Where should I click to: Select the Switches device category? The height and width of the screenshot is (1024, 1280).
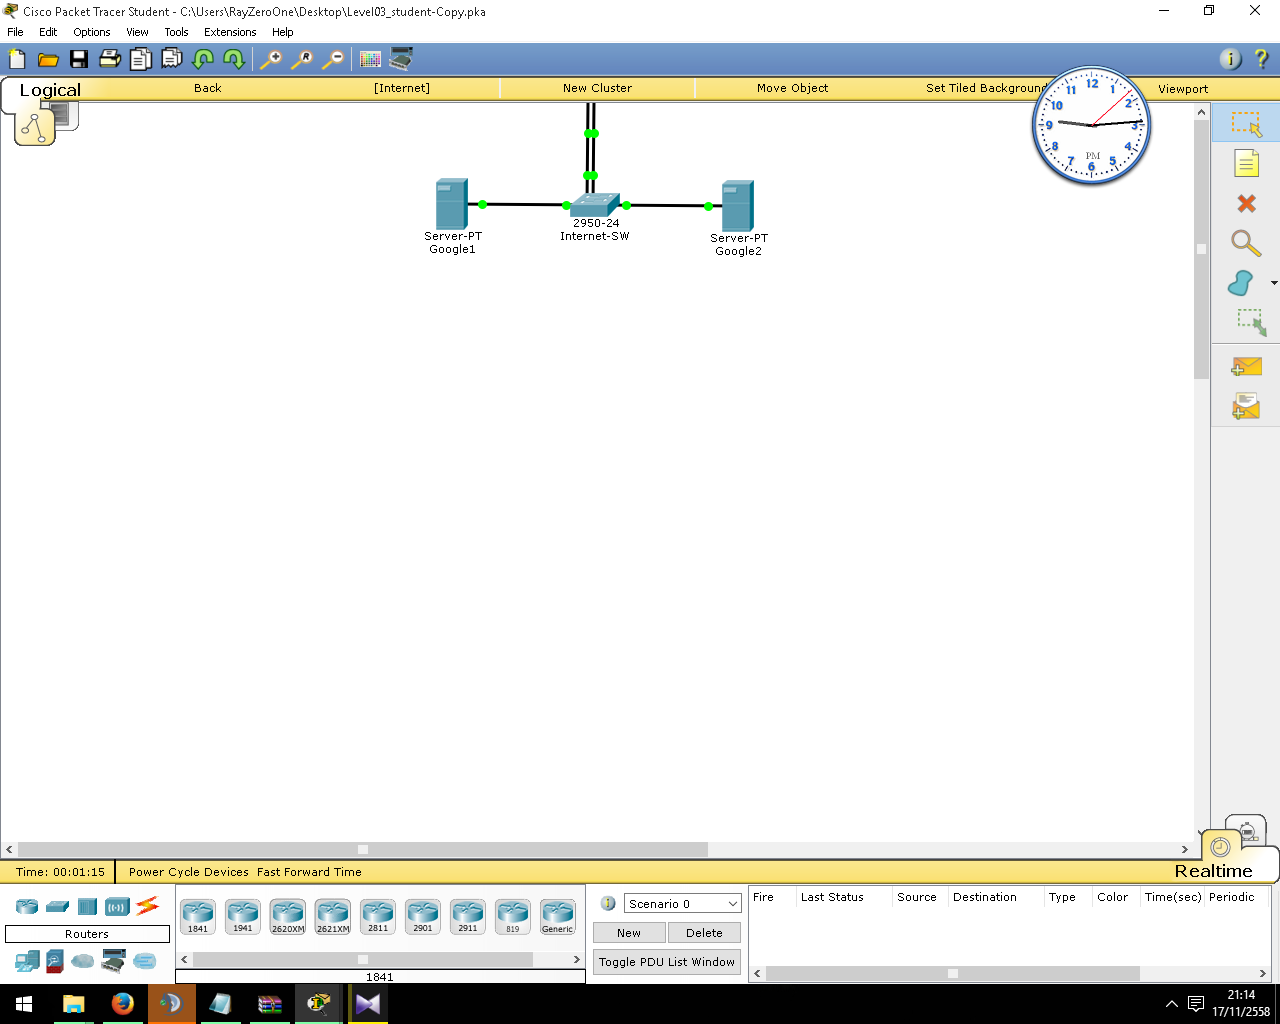pos(58,907)
